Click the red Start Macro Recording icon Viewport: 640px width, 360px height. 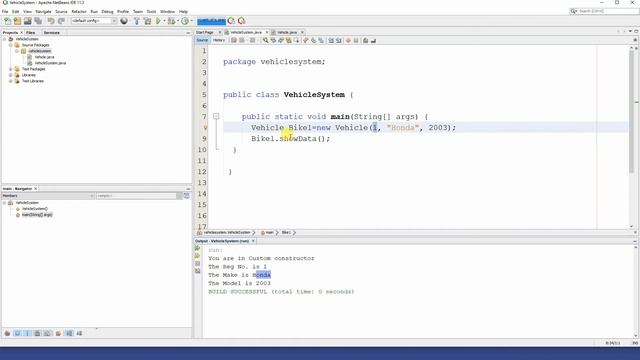point(348,40)
